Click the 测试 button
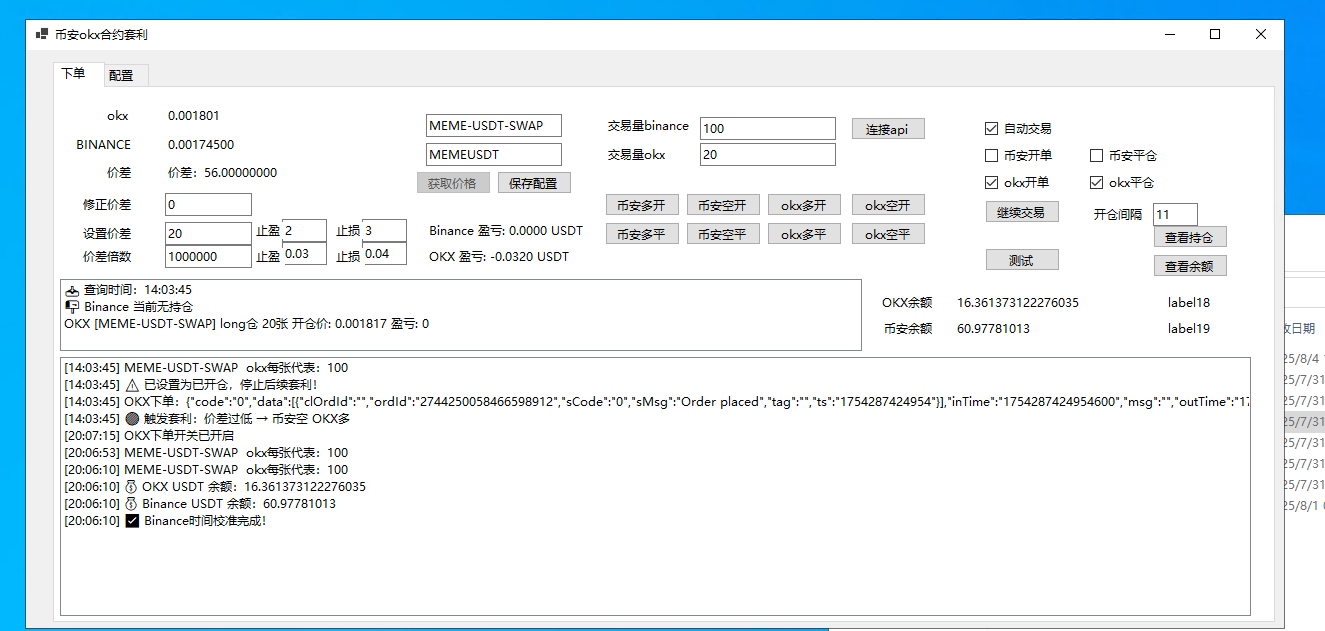This screenshot has width=1325, height=631. click(x=1022, y=260)
